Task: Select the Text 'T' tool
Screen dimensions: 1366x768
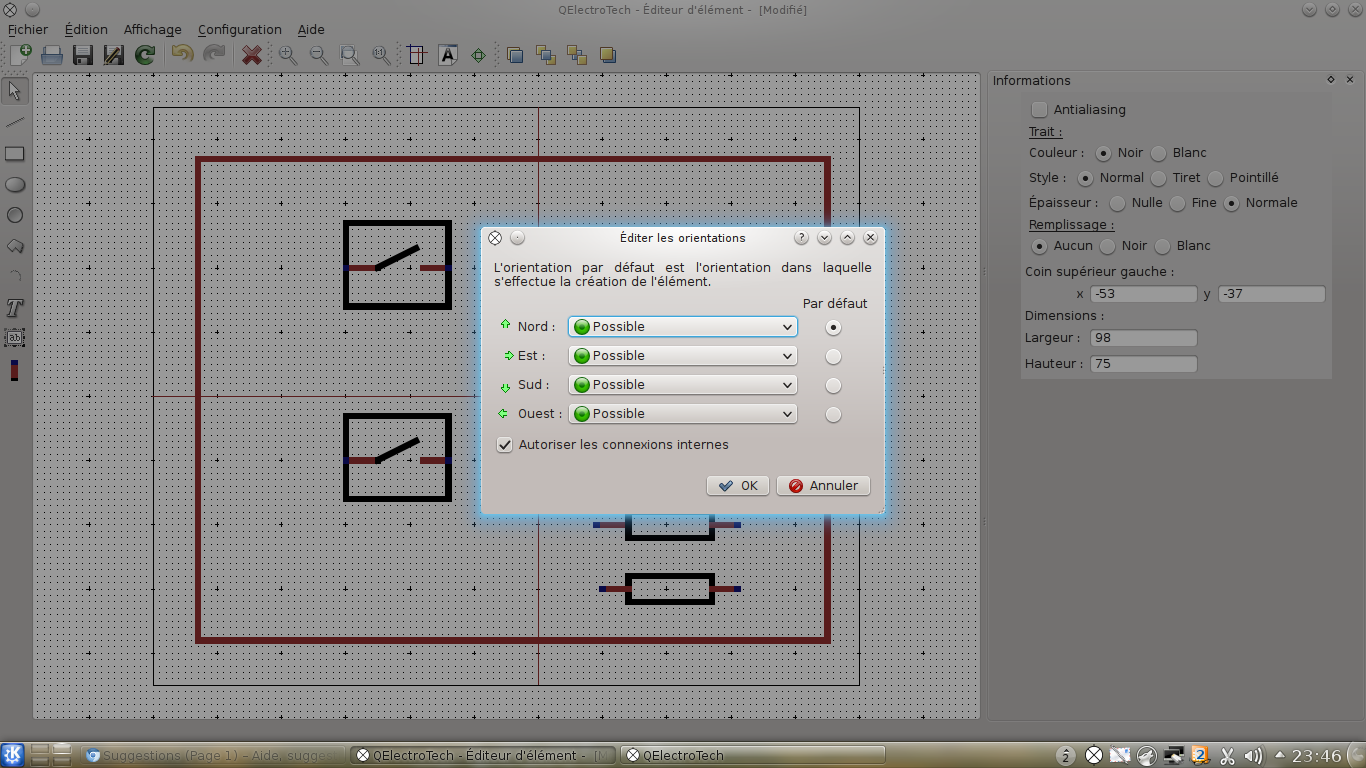Action: point(14,308)
